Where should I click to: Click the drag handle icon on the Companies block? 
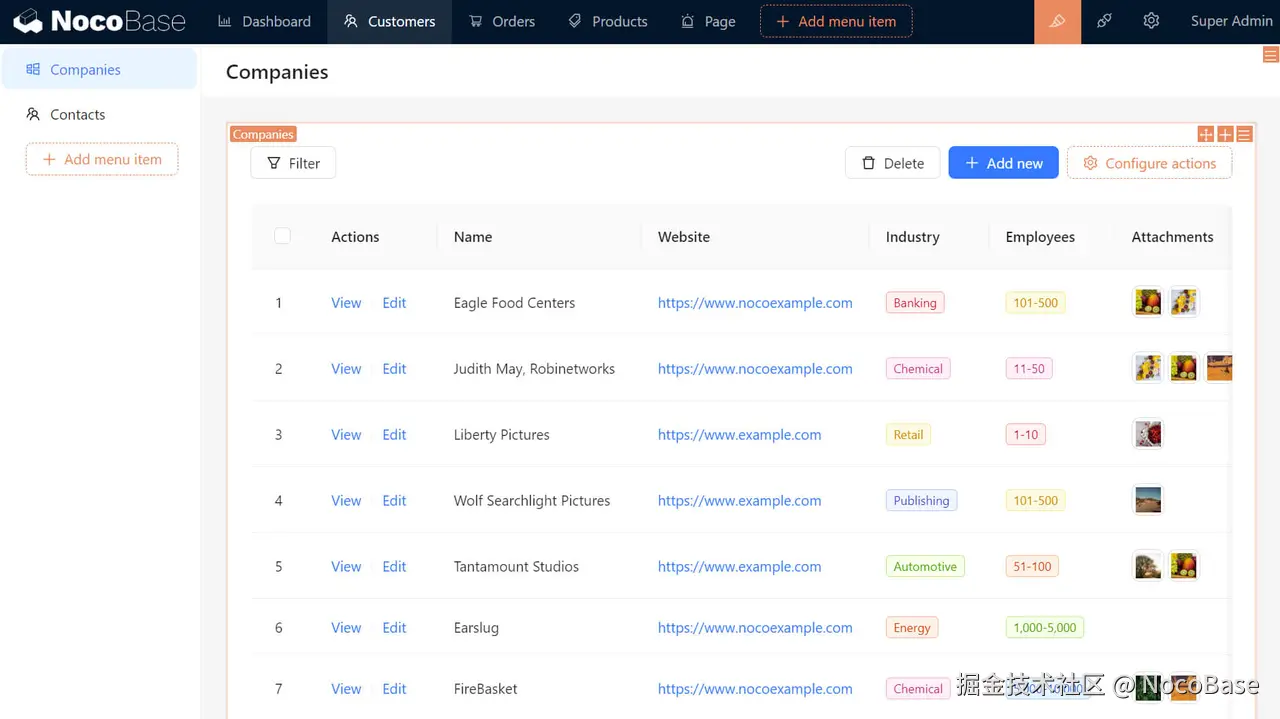click(1205, 134)
